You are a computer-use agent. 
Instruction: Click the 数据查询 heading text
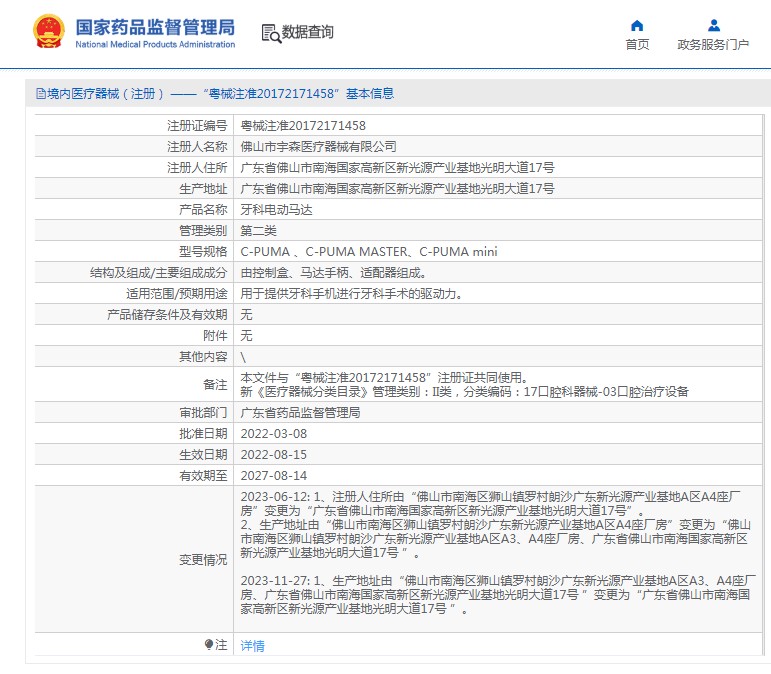(308, 33)
